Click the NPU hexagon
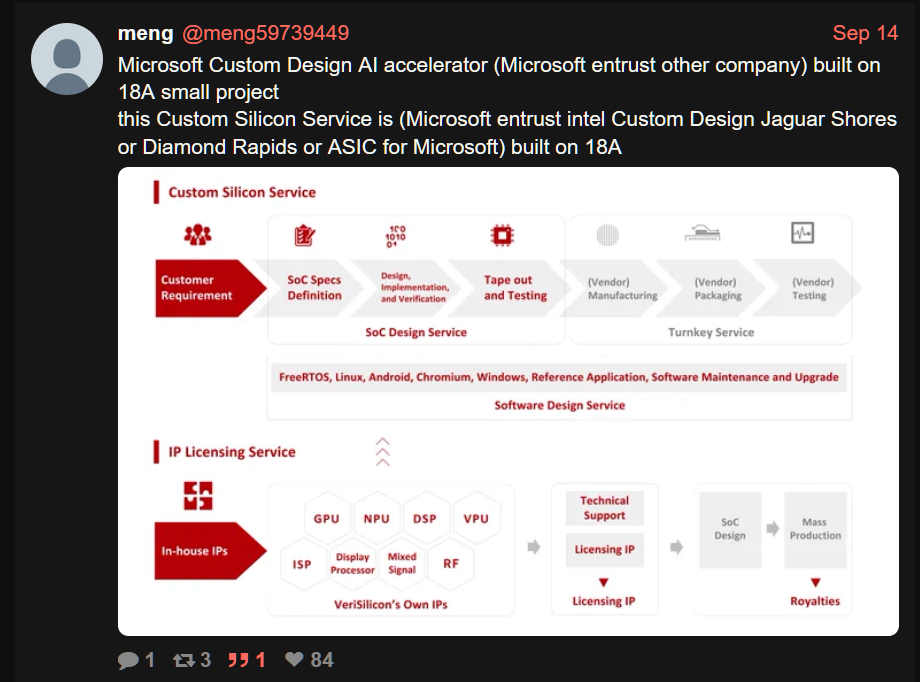This screenshot has width=920, height=682. pyautogui.click(x=377, y=518)
